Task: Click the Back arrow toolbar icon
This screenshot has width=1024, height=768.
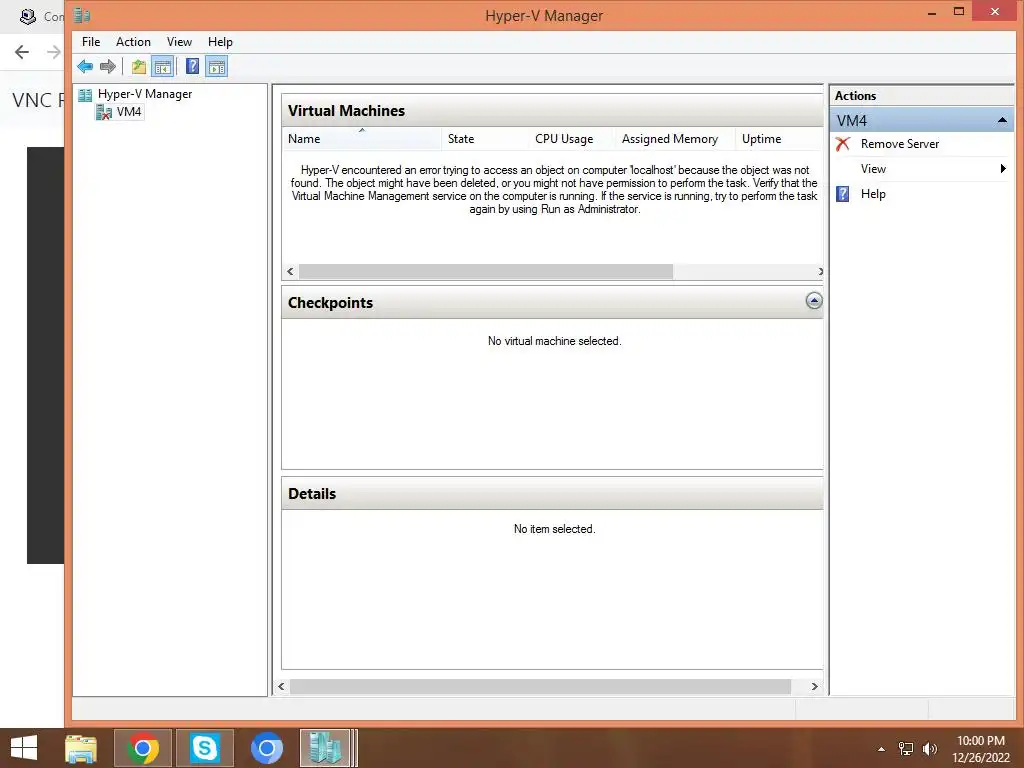Action: pos(85,67)
